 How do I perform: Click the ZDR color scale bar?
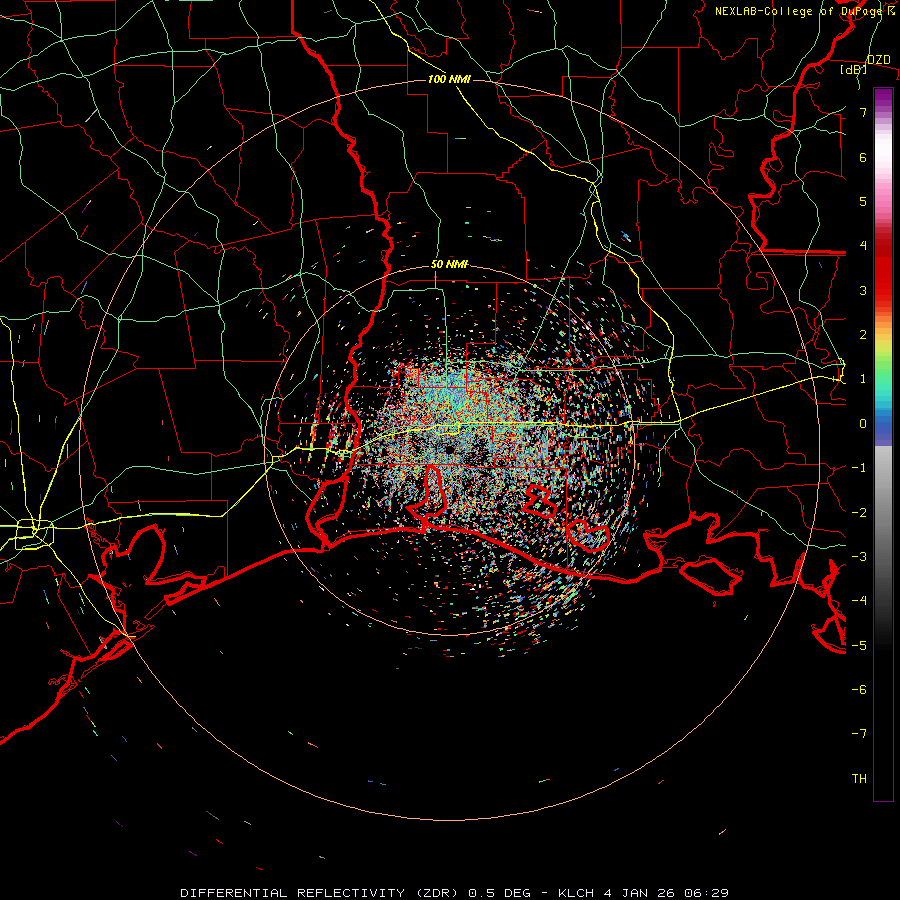point(883,444)
